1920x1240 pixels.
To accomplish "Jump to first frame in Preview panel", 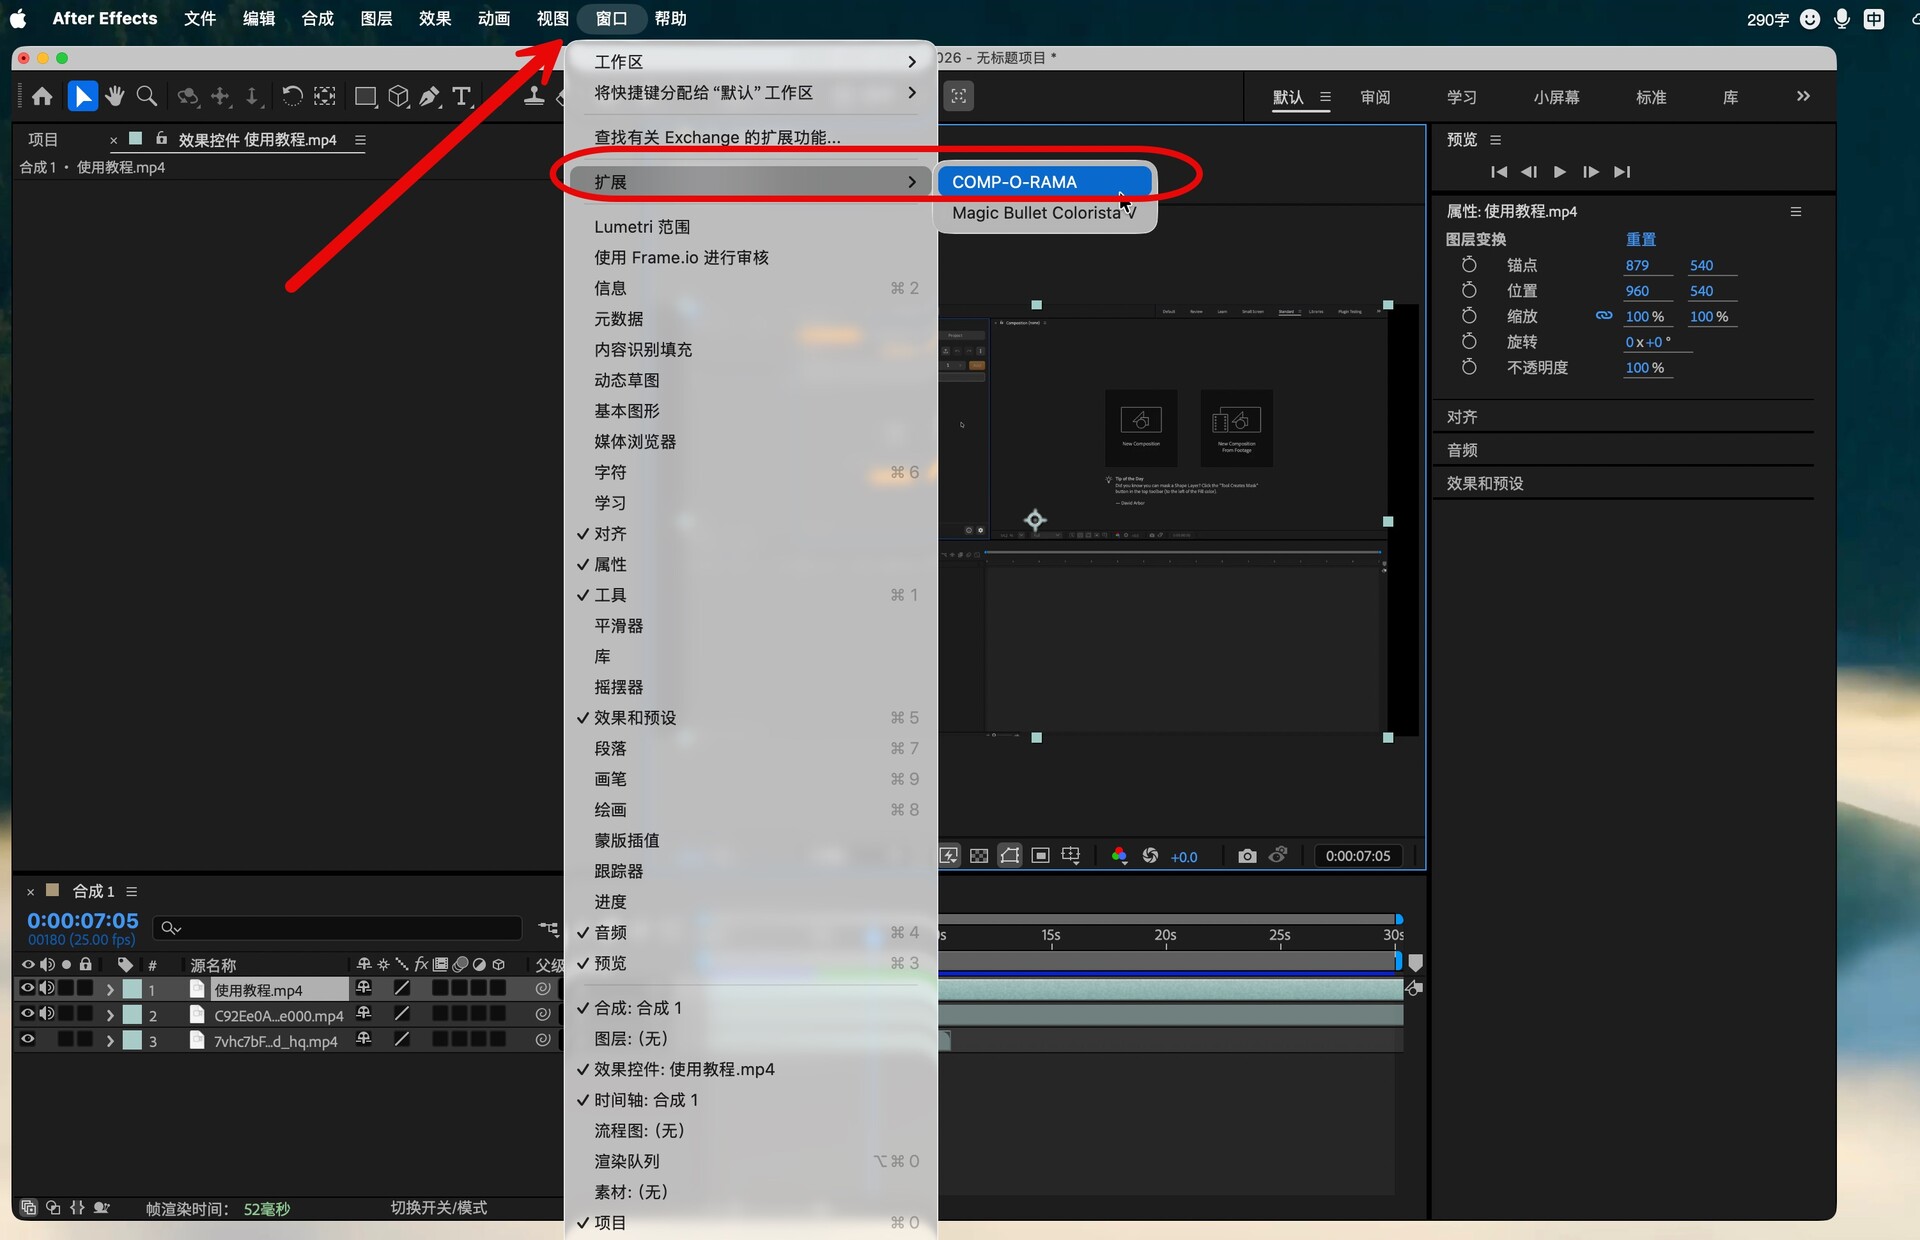I will point(1499,172).
